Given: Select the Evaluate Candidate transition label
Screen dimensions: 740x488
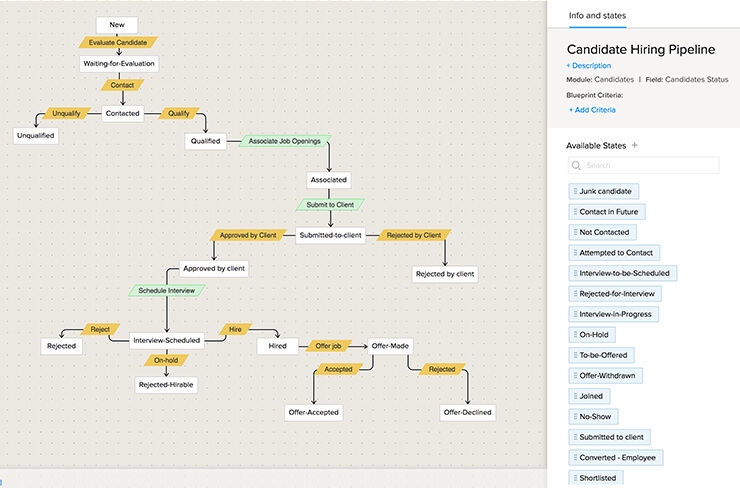Looking at the screenshot, I should tap(117, 43).
